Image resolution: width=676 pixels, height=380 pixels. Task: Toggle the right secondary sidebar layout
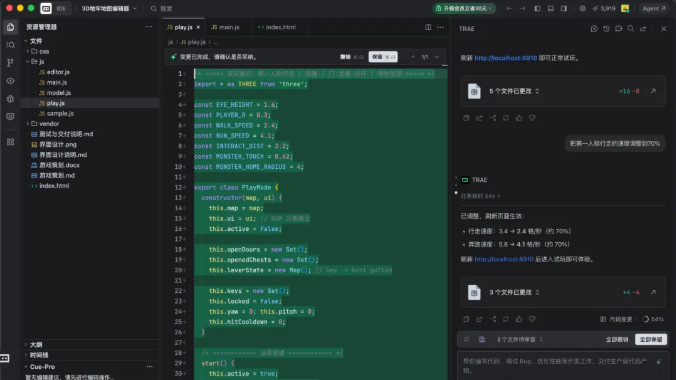click(564, 8)
